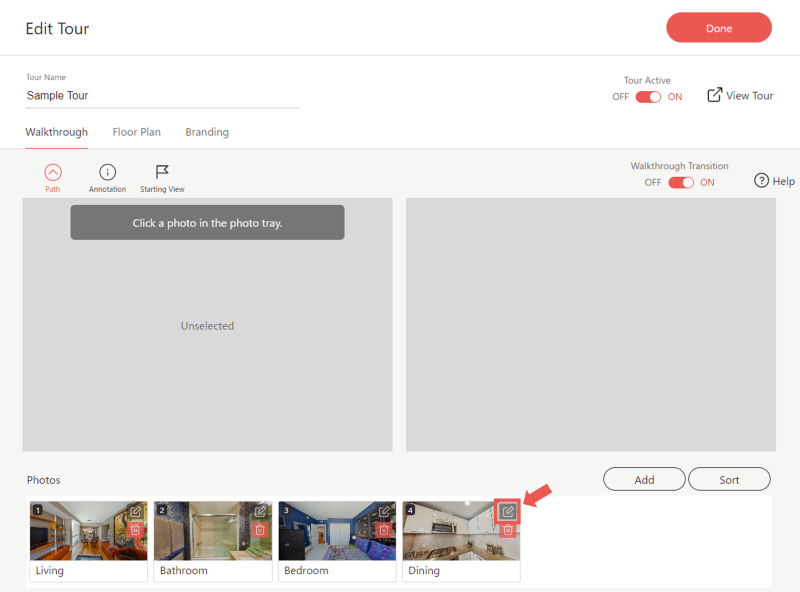Click edit icon on Living photo

click(136, 512)
